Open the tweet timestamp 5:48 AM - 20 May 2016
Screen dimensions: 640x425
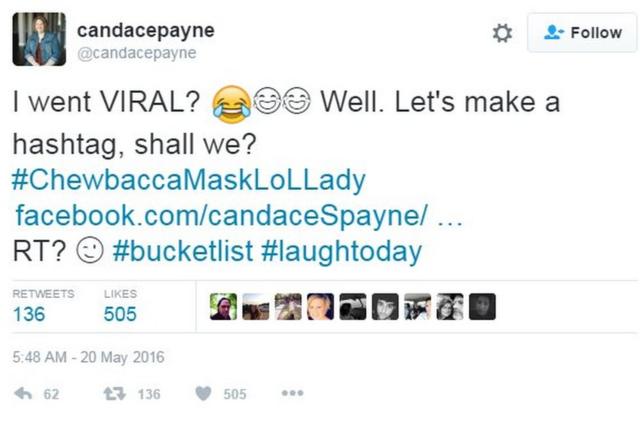(88, 357)
